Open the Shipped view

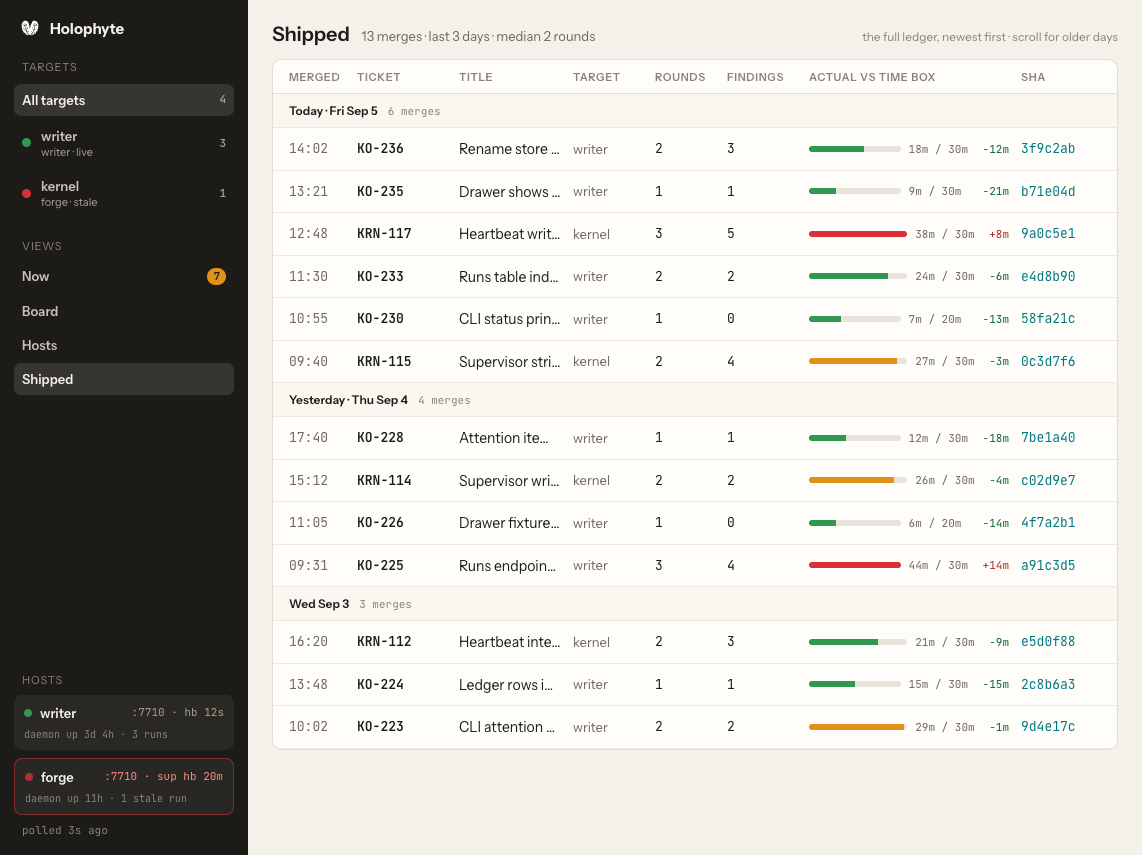point(124,379)
